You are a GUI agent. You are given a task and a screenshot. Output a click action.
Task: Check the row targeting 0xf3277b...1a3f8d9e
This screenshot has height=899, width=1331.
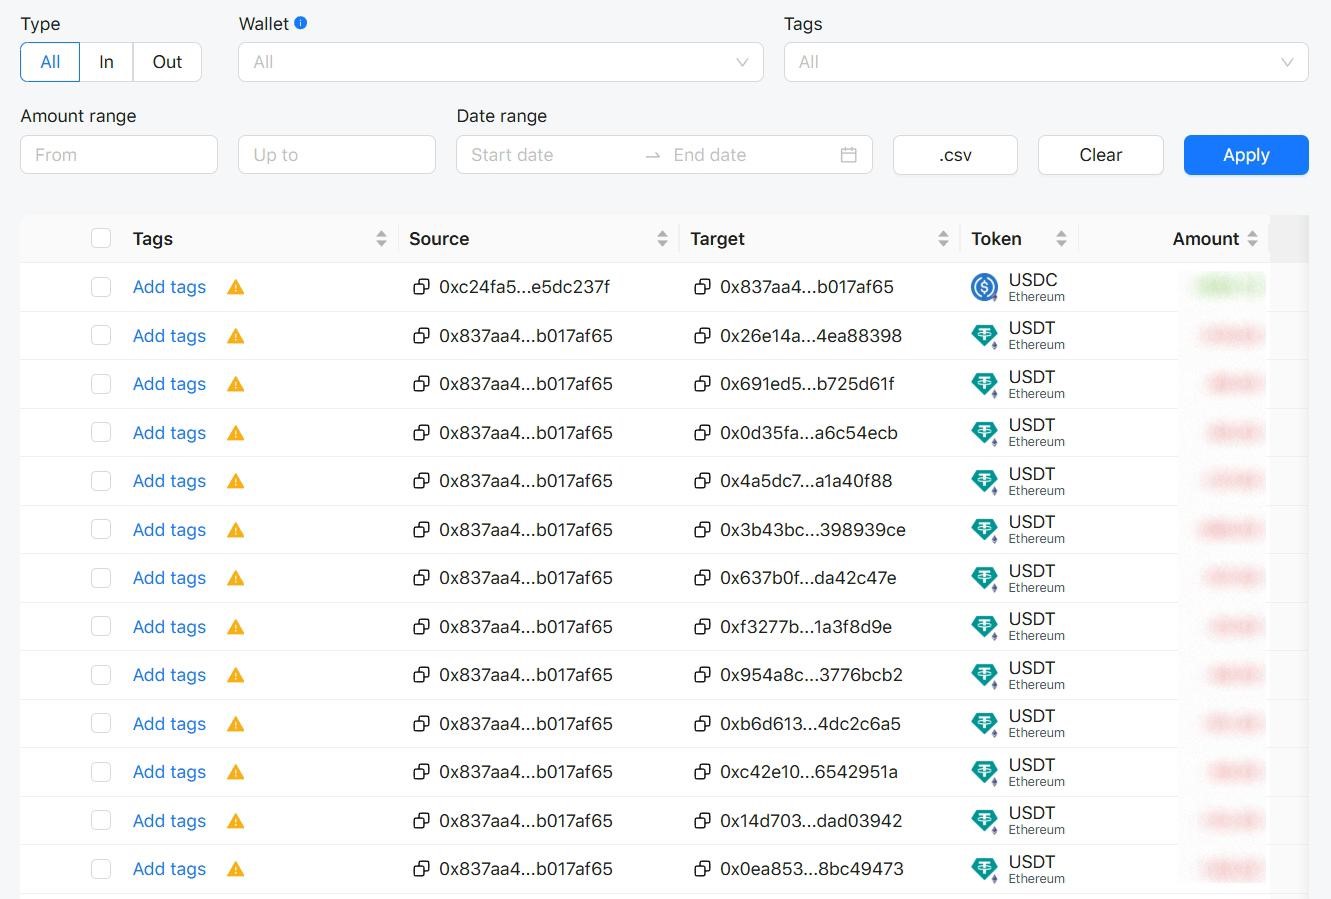click(101, 627)
